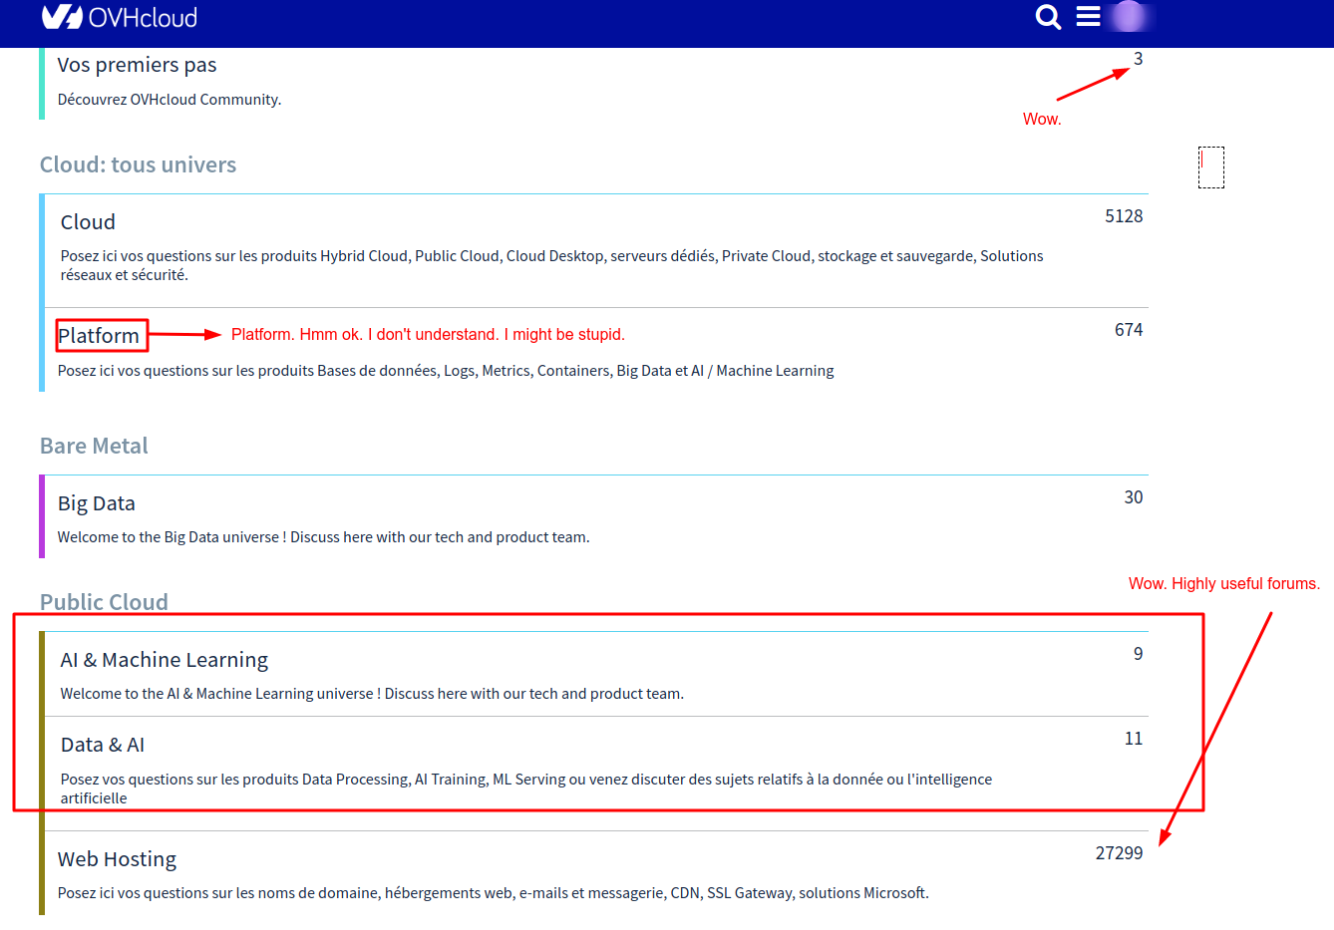
Task: Click the OVHcloud logo in header
Action: point(119,17)
